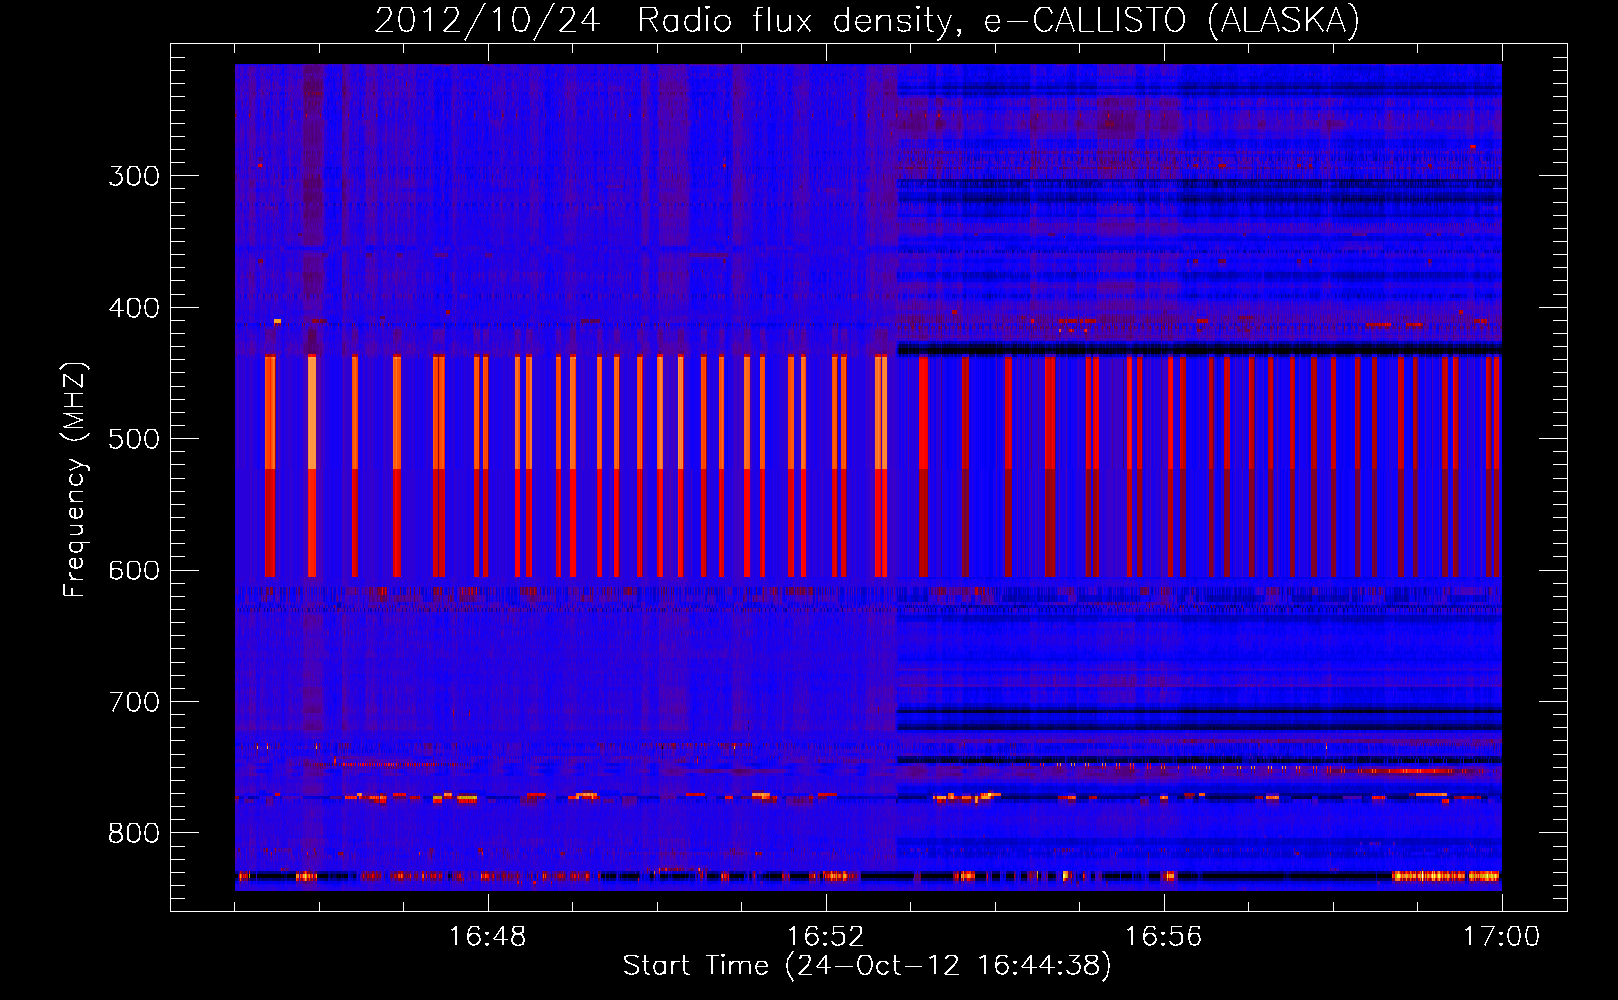
Task: Click the 800 frequency tick label
Action: pyautogui.click(x=134, y=834)
